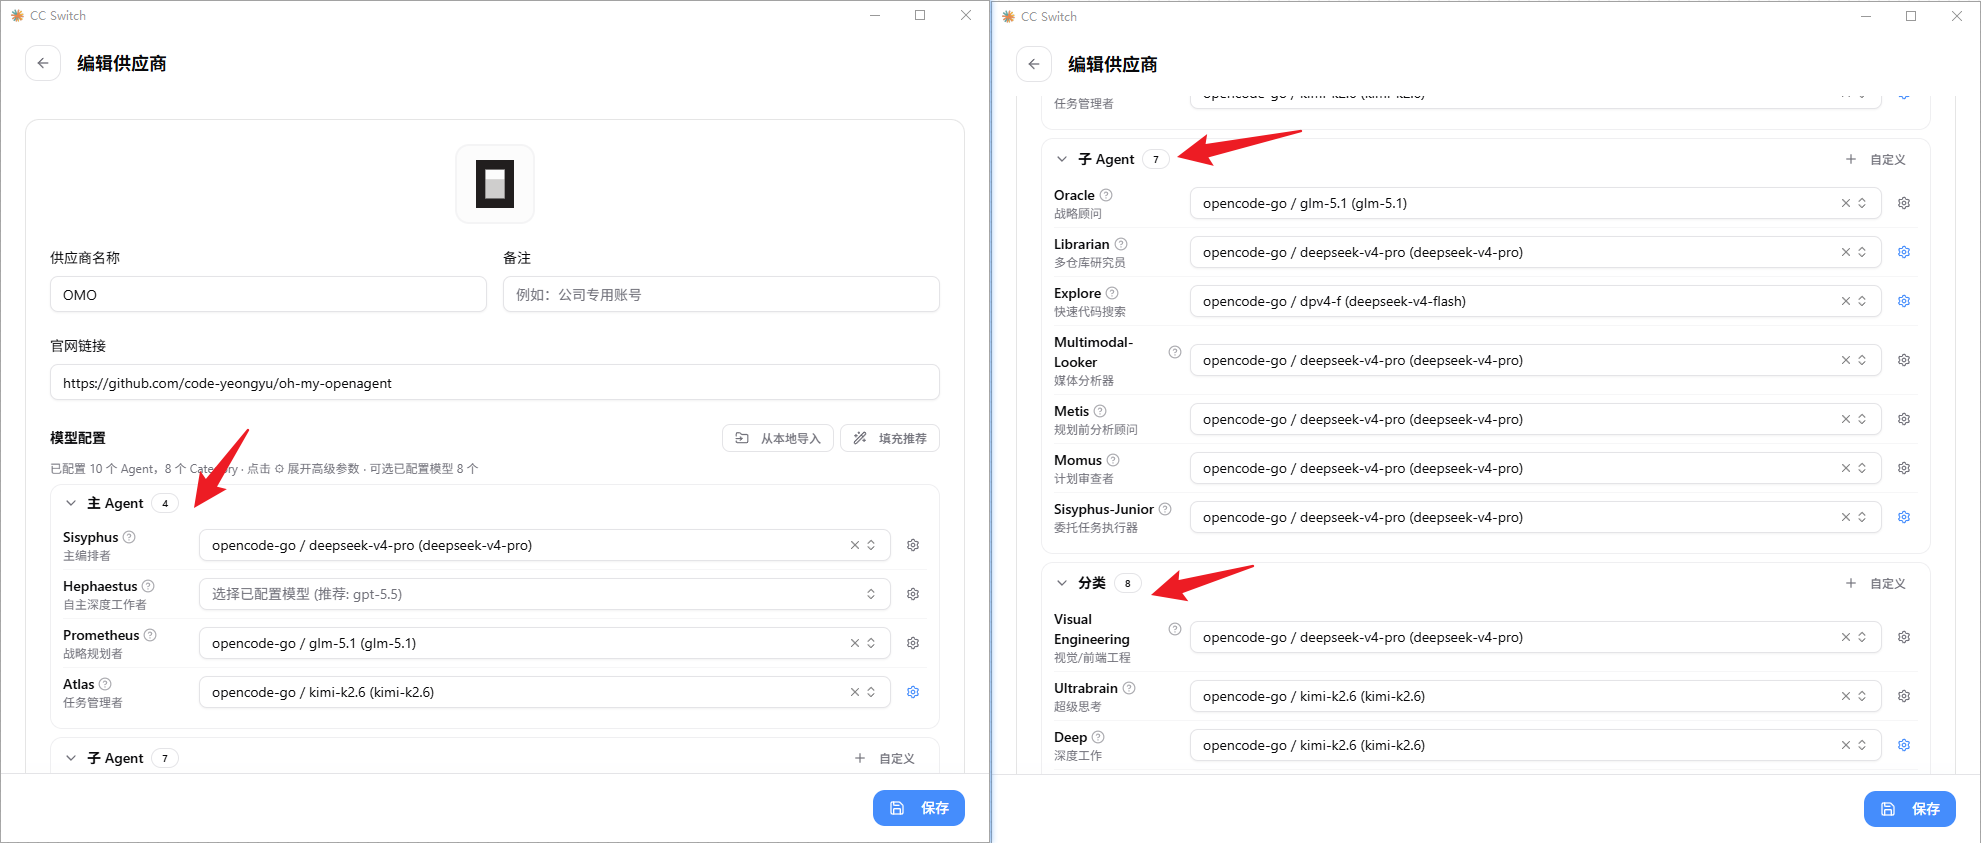This screenshot has height=843, width=1981.
Task: Collapse the 分类 section
Action: (x=1062, y=583)
